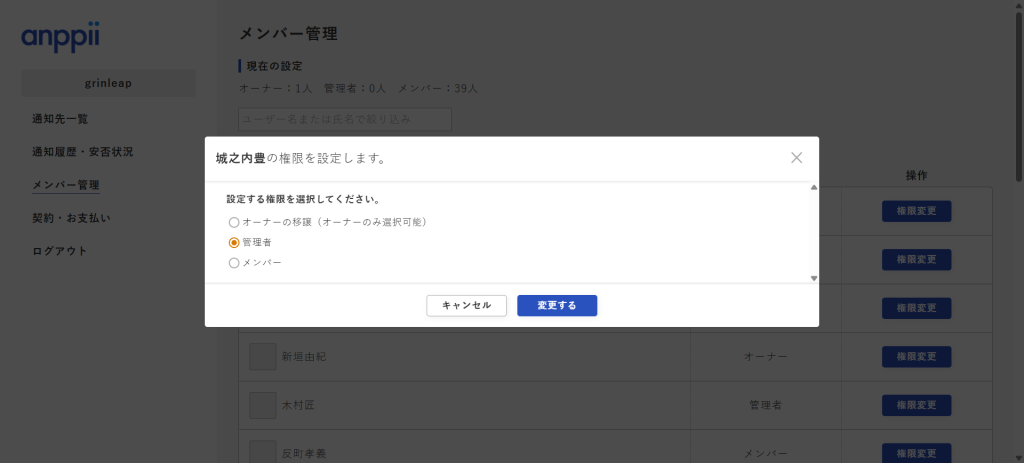
Task: Click the 管理者 role cell of 木村匠
Action: click(x=765, y=405)
